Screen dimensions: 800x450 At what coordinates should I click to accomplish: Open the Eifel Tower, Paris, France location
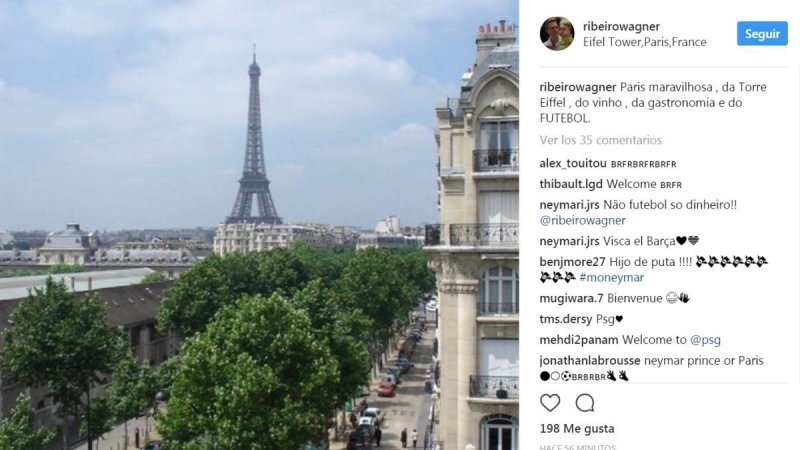pos(644,42)
